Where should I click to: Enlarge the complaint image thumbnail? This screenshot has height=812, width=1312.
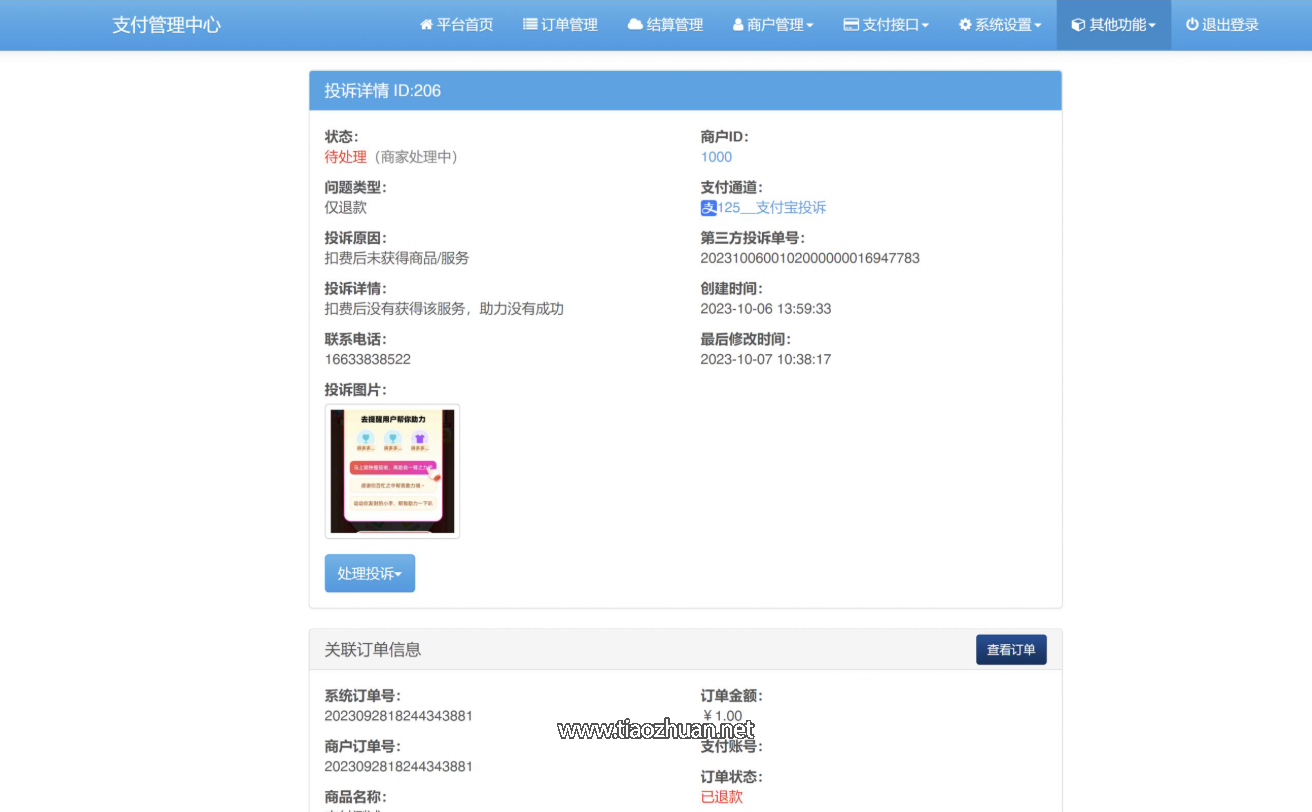(392, 471)
